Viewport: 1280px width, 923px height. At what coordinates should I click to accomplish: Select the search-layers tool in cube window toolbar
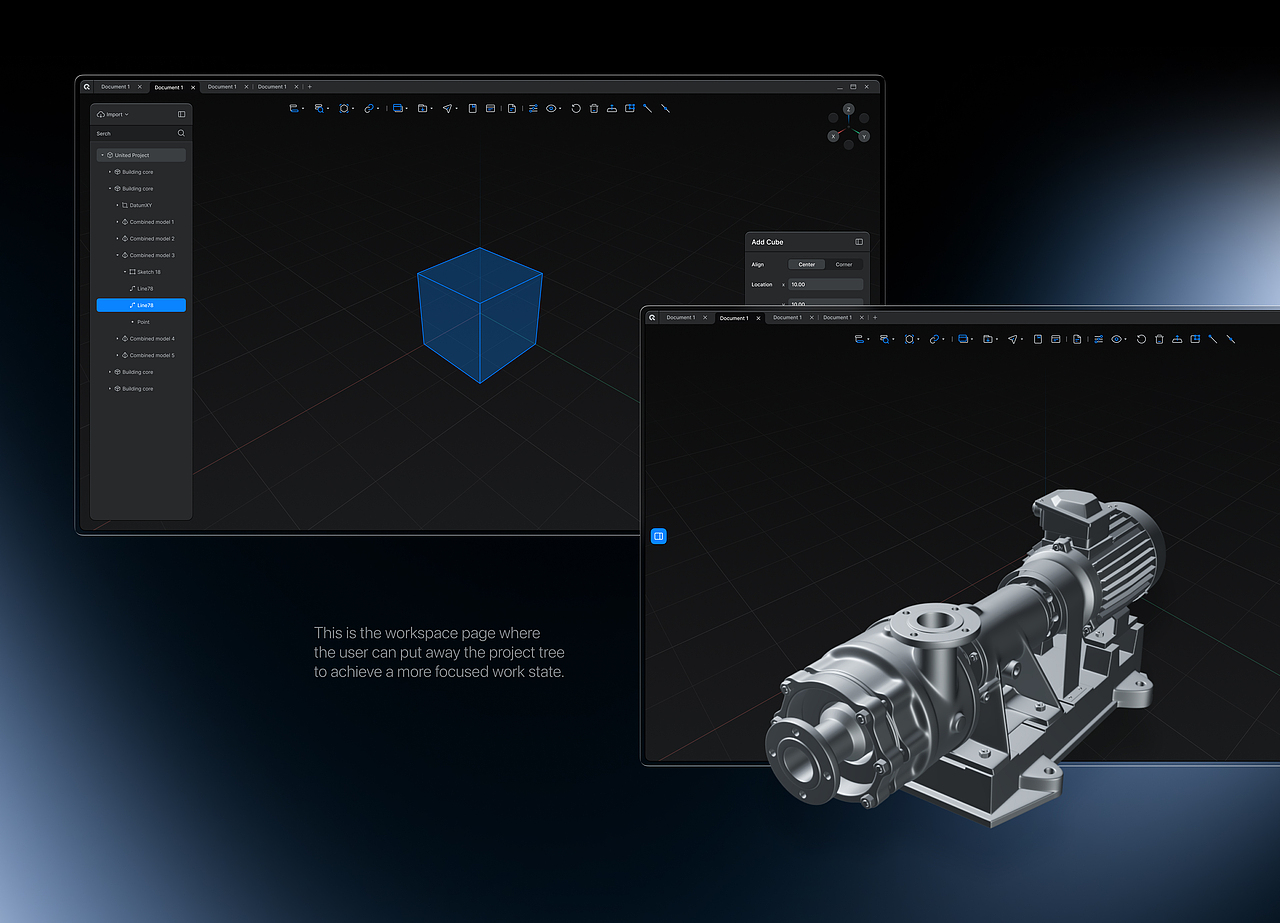coord(319,108)
